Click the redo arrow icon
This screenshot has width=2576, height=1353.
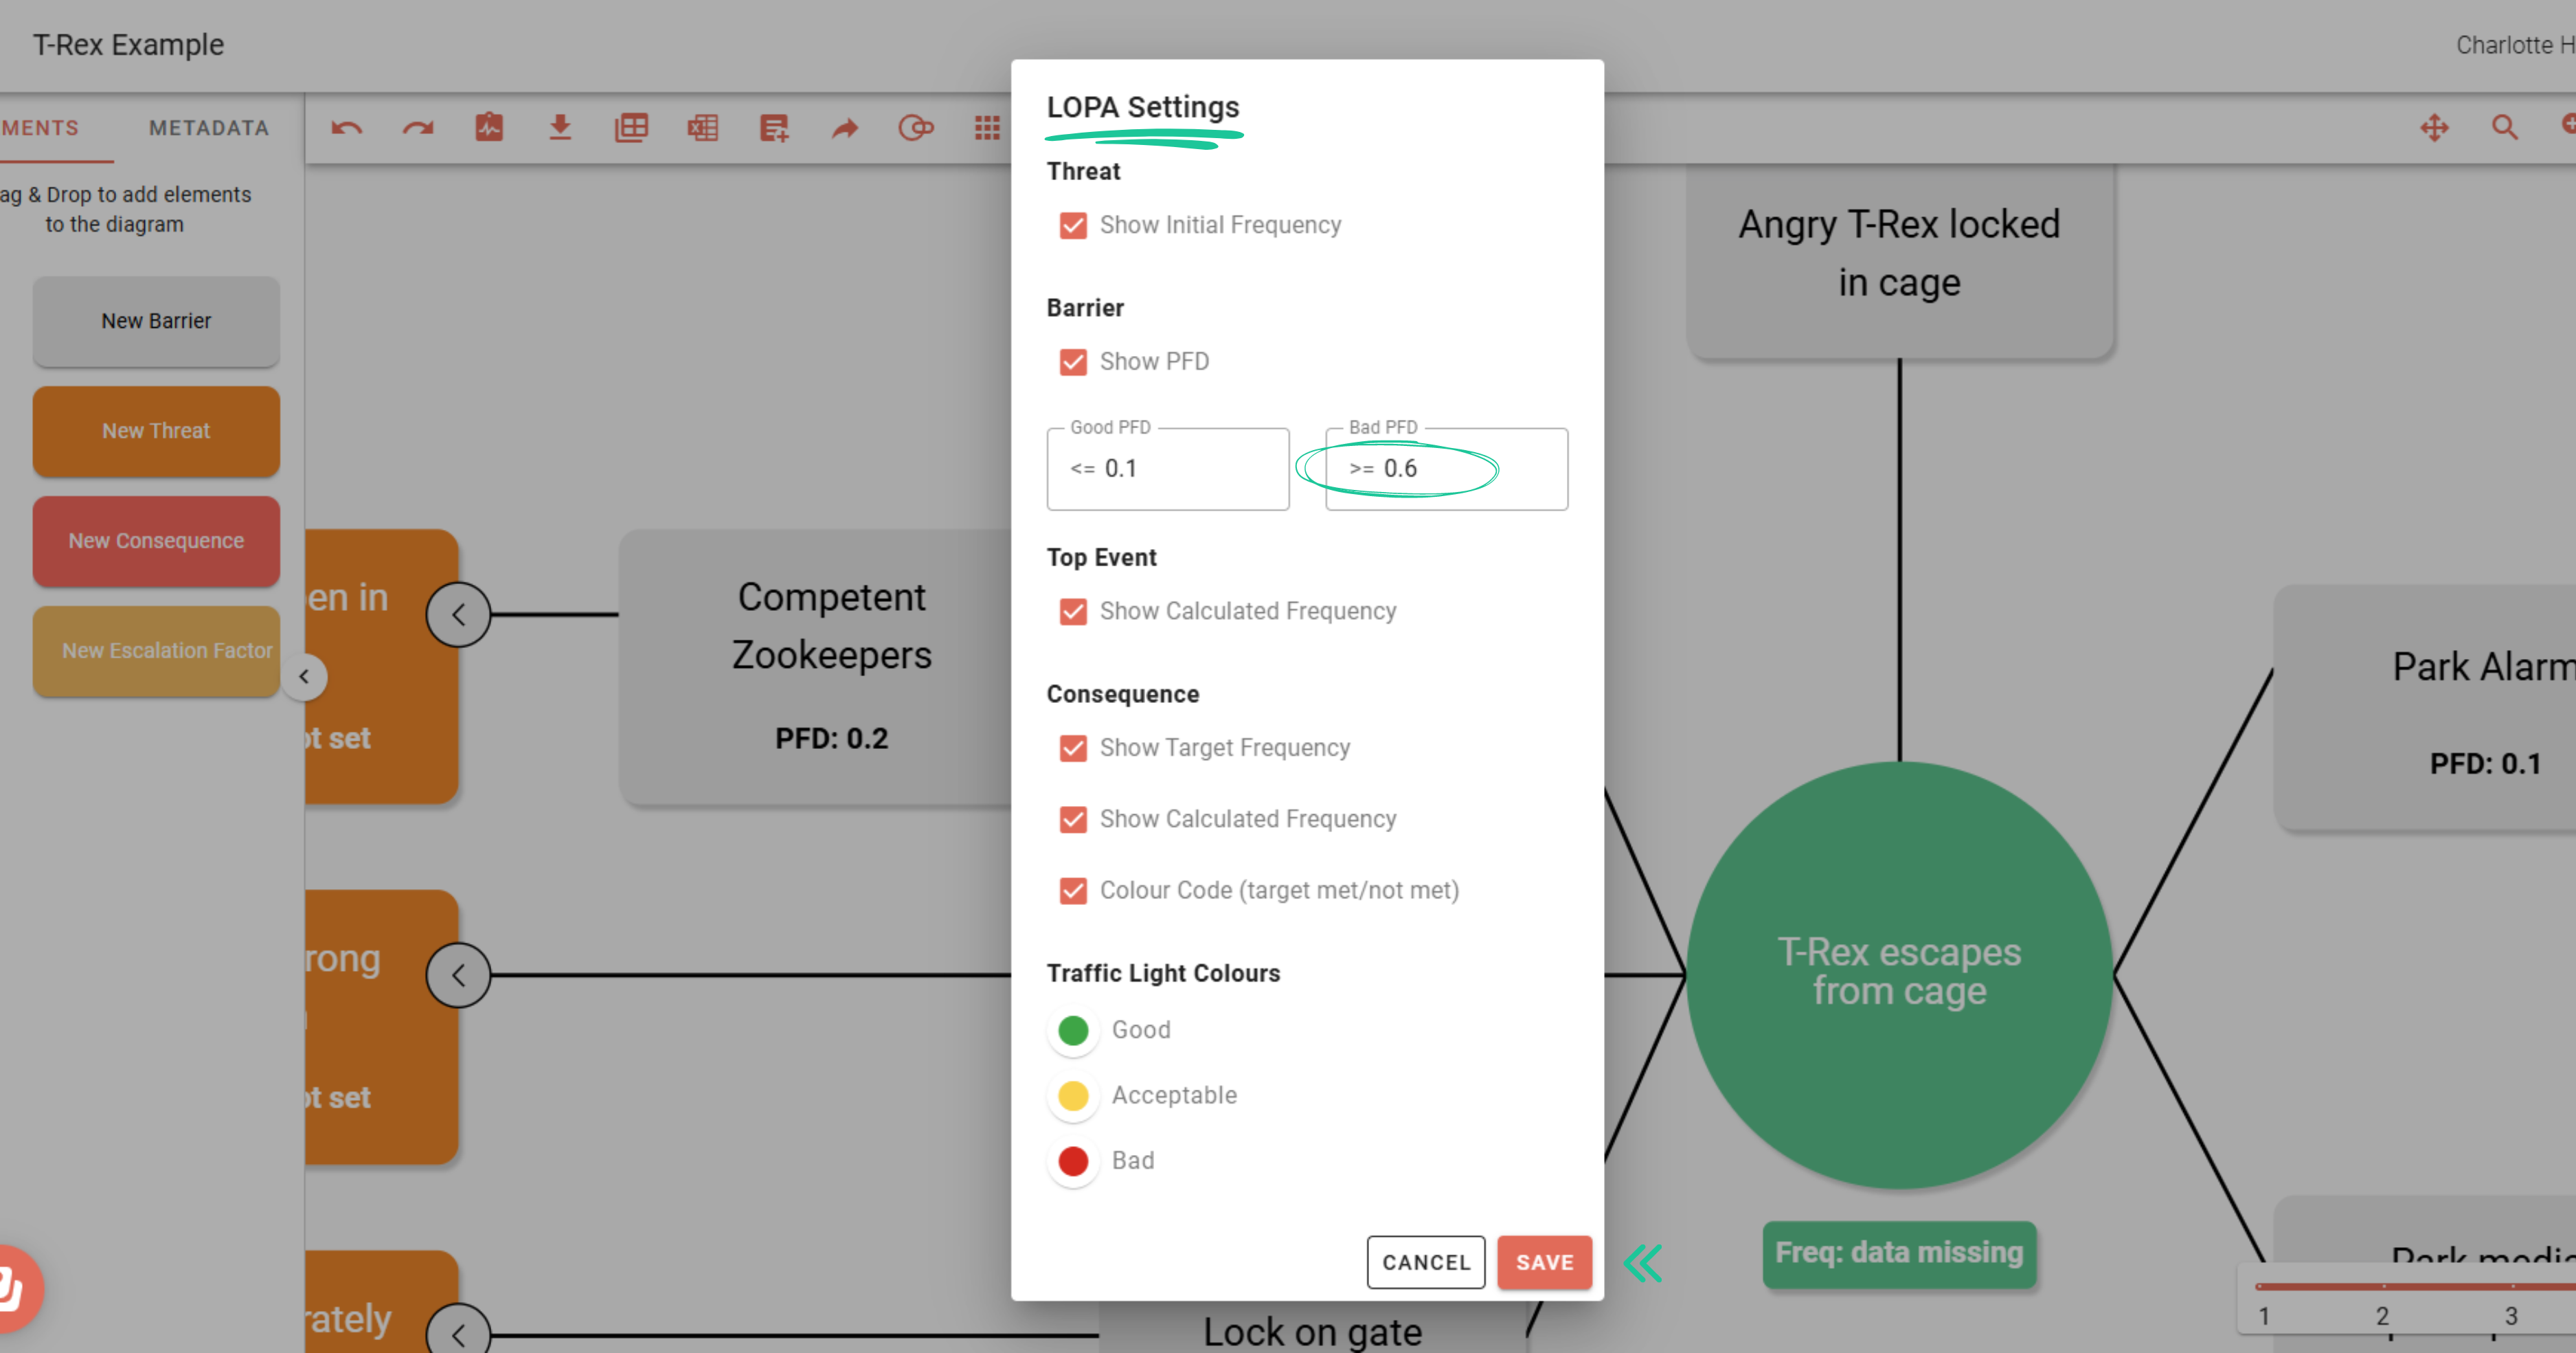[418, 128]
